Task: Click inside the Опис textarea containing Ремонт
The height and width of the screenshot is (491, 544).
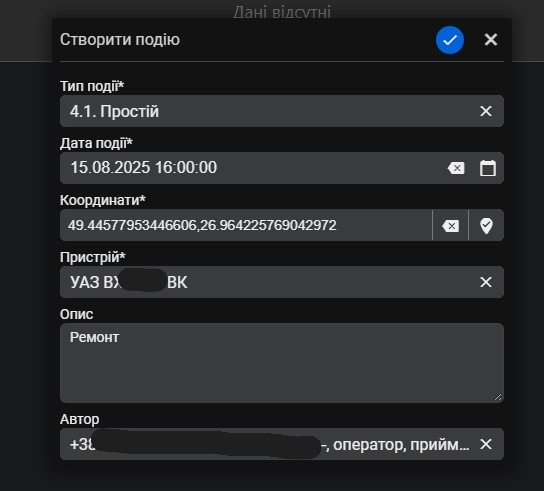Action: (x=282, y=363)
